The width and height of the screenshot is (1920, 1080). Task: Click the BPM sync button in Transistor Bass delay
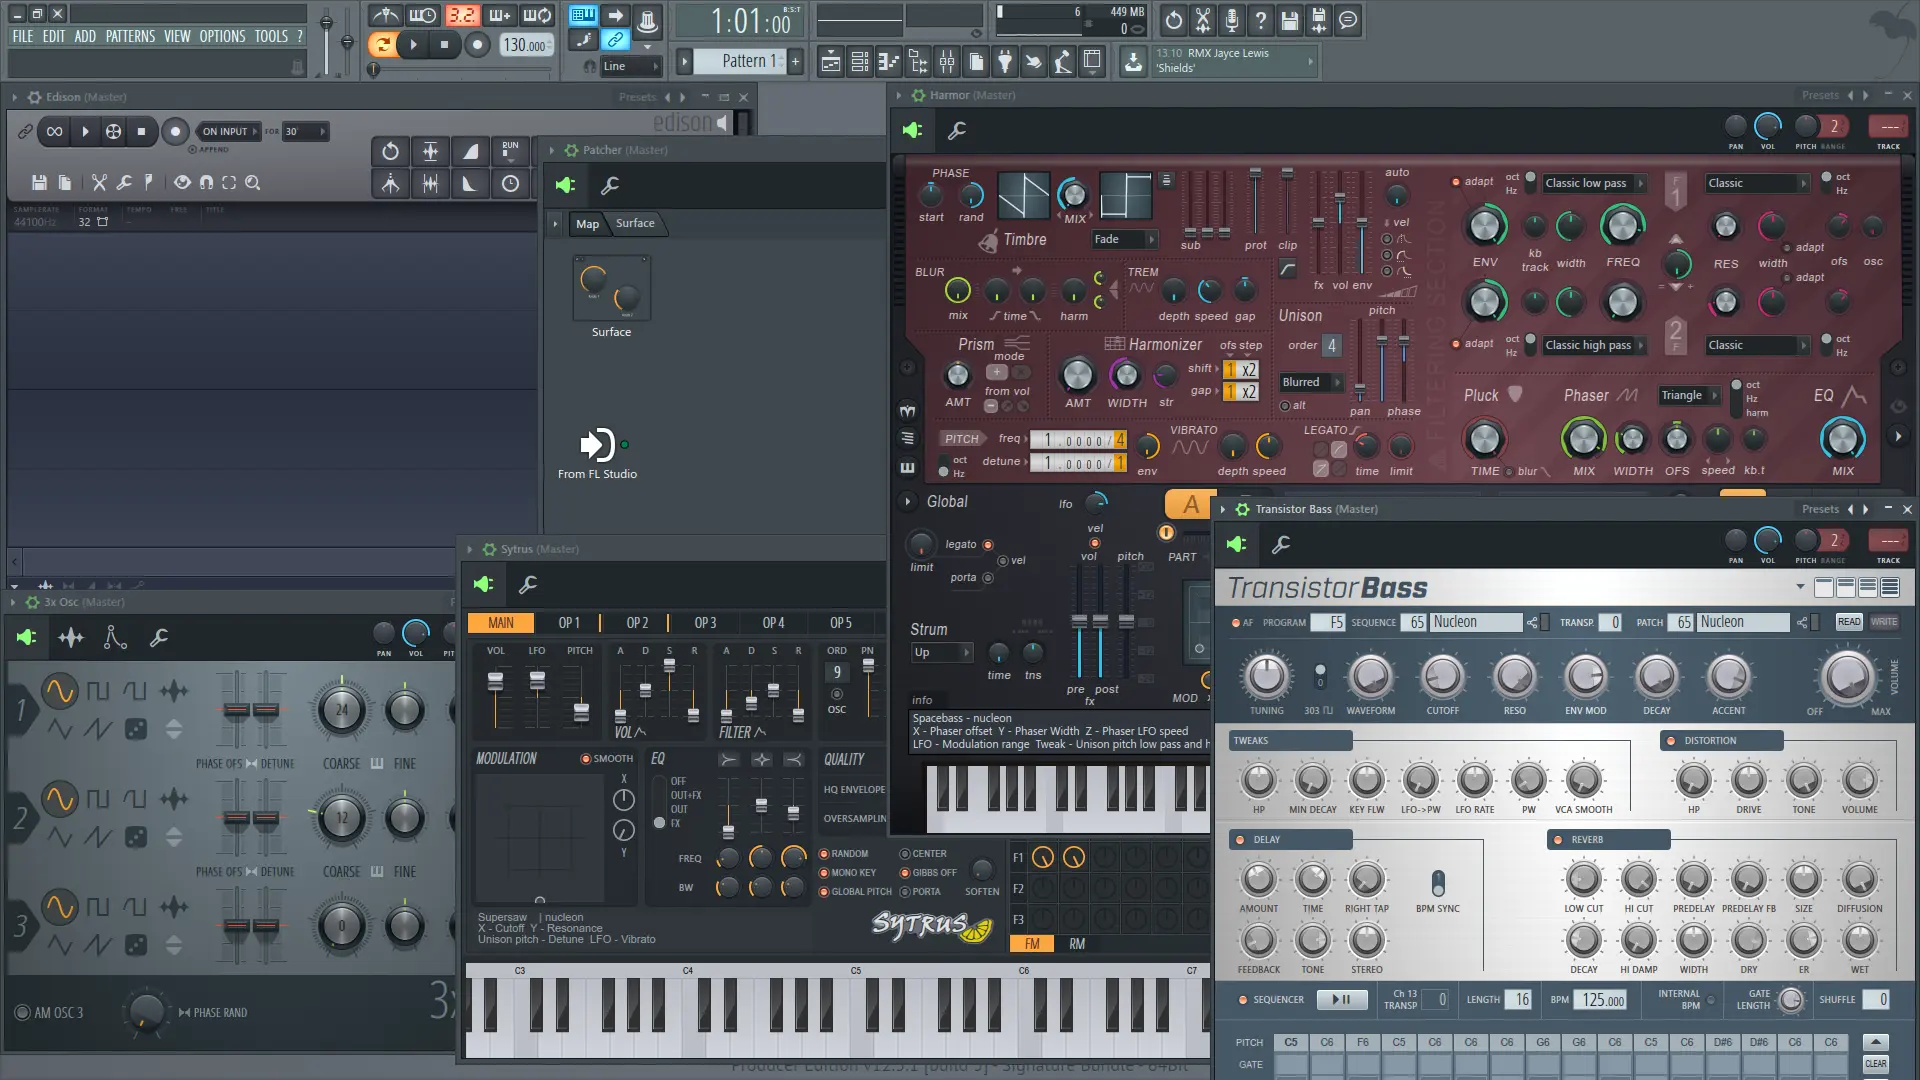(x=1437, y=882)
